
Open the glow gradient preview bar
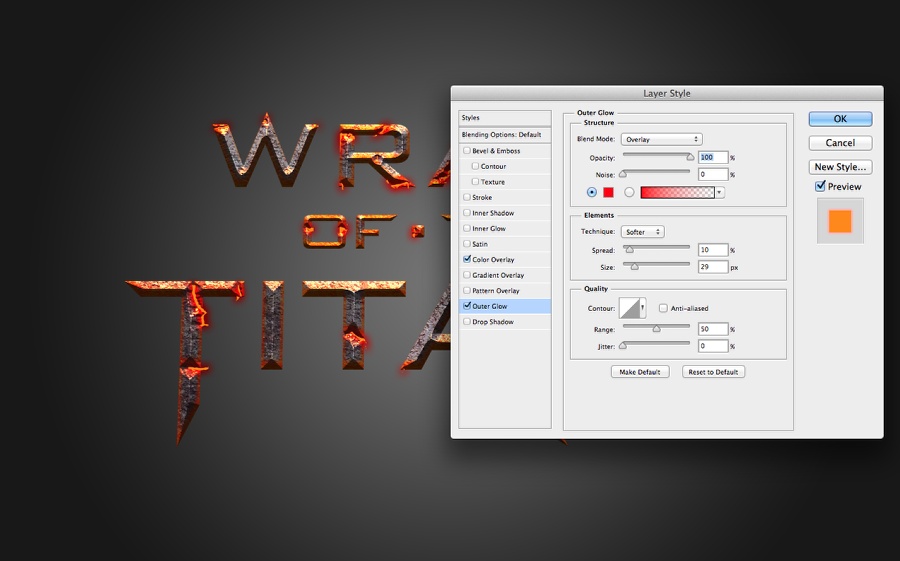677,192
